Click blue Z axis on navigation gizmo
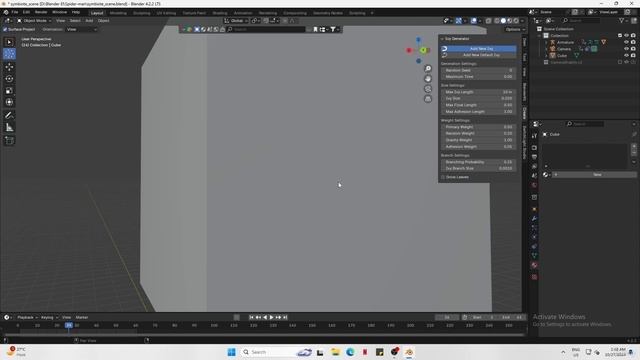The width and height of the screenshot is (640, 360). (418, 40)
